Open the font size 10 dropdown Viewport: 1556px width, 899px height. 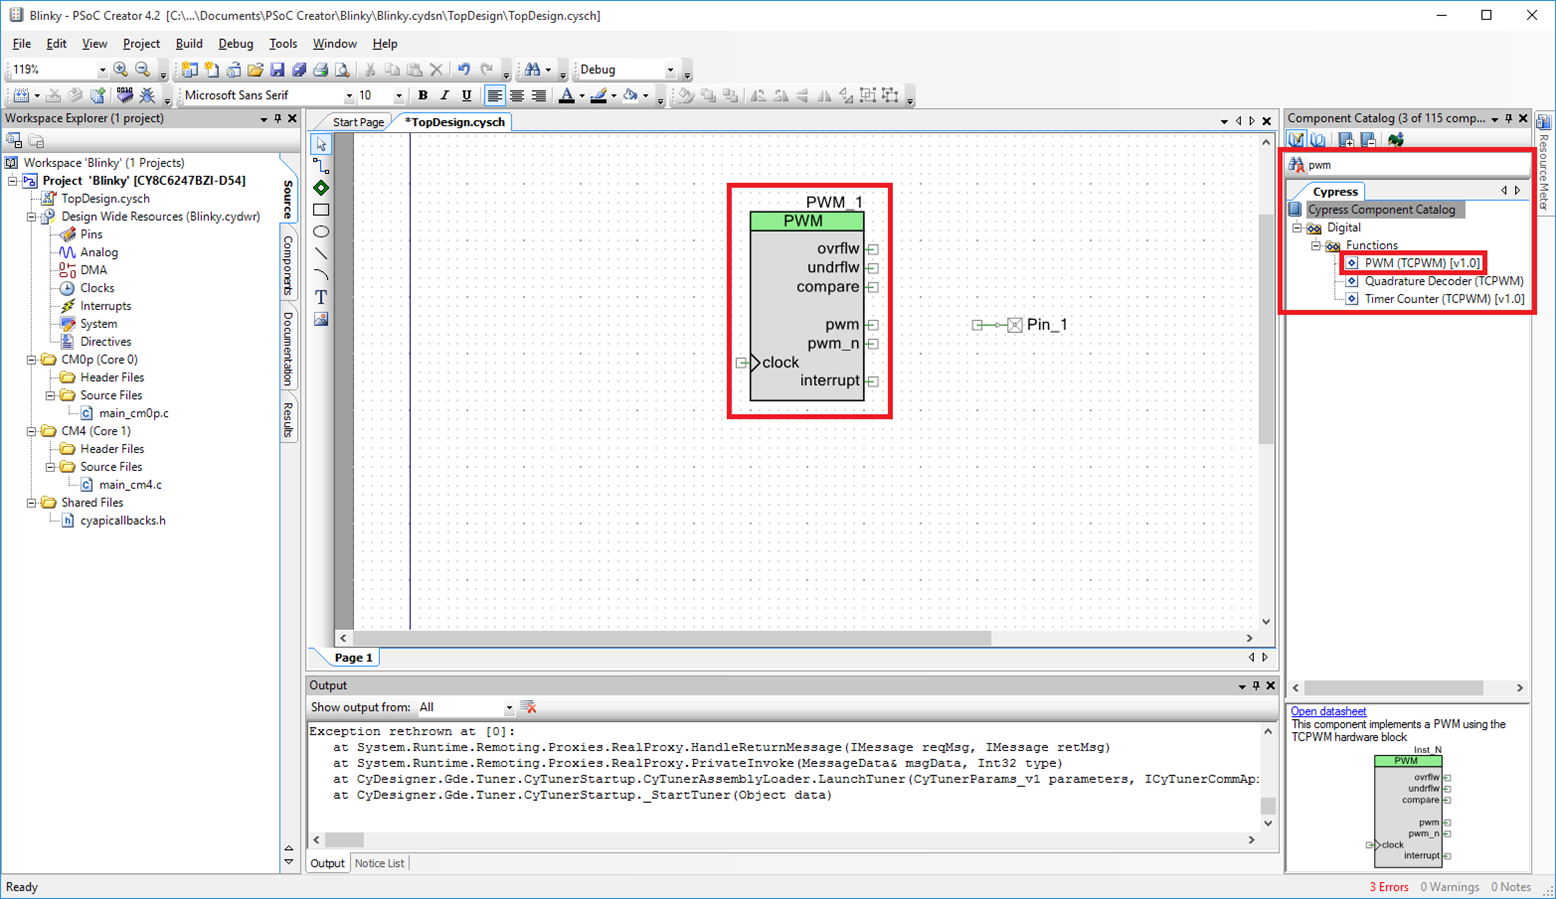(399, 96)
